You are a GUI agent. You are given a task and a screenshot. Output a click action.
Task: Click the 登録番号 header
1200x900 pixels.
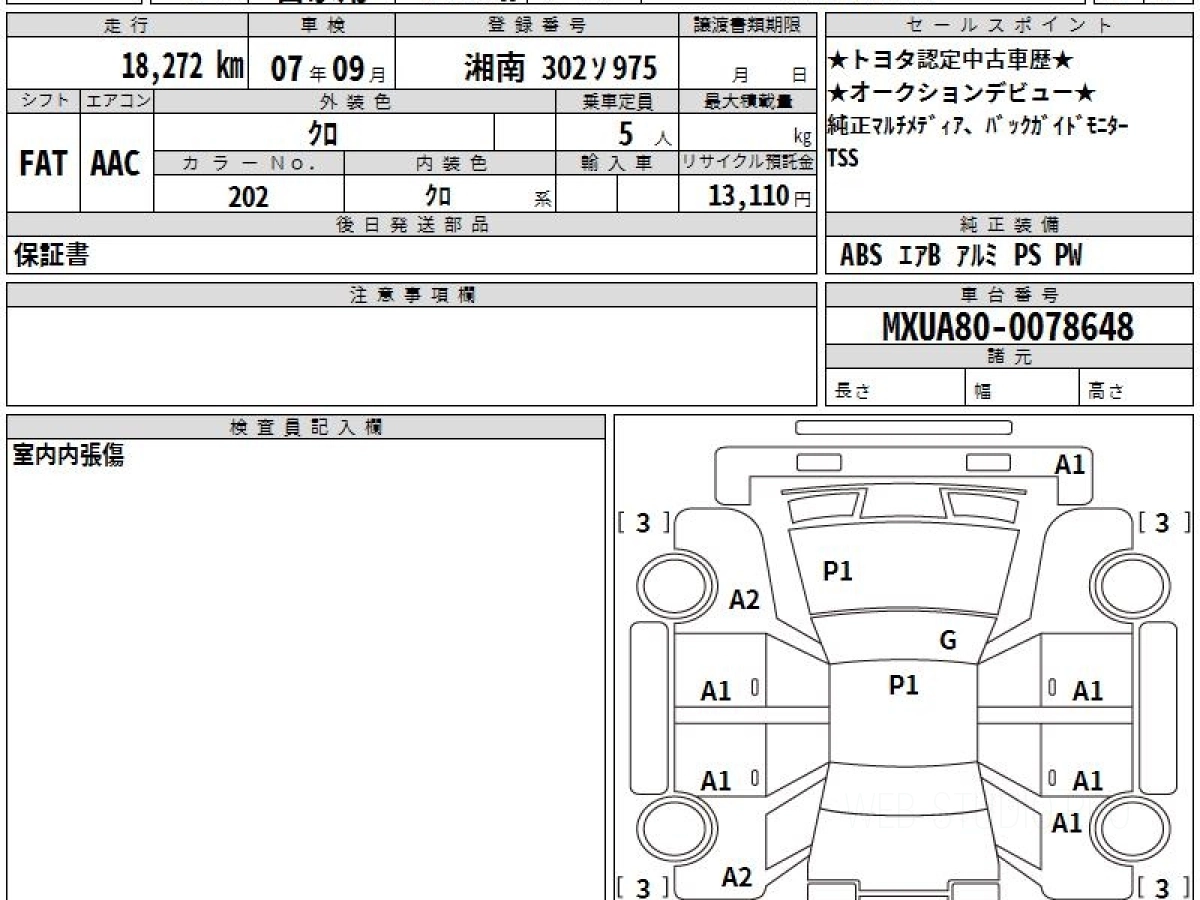tap(537, 26)
